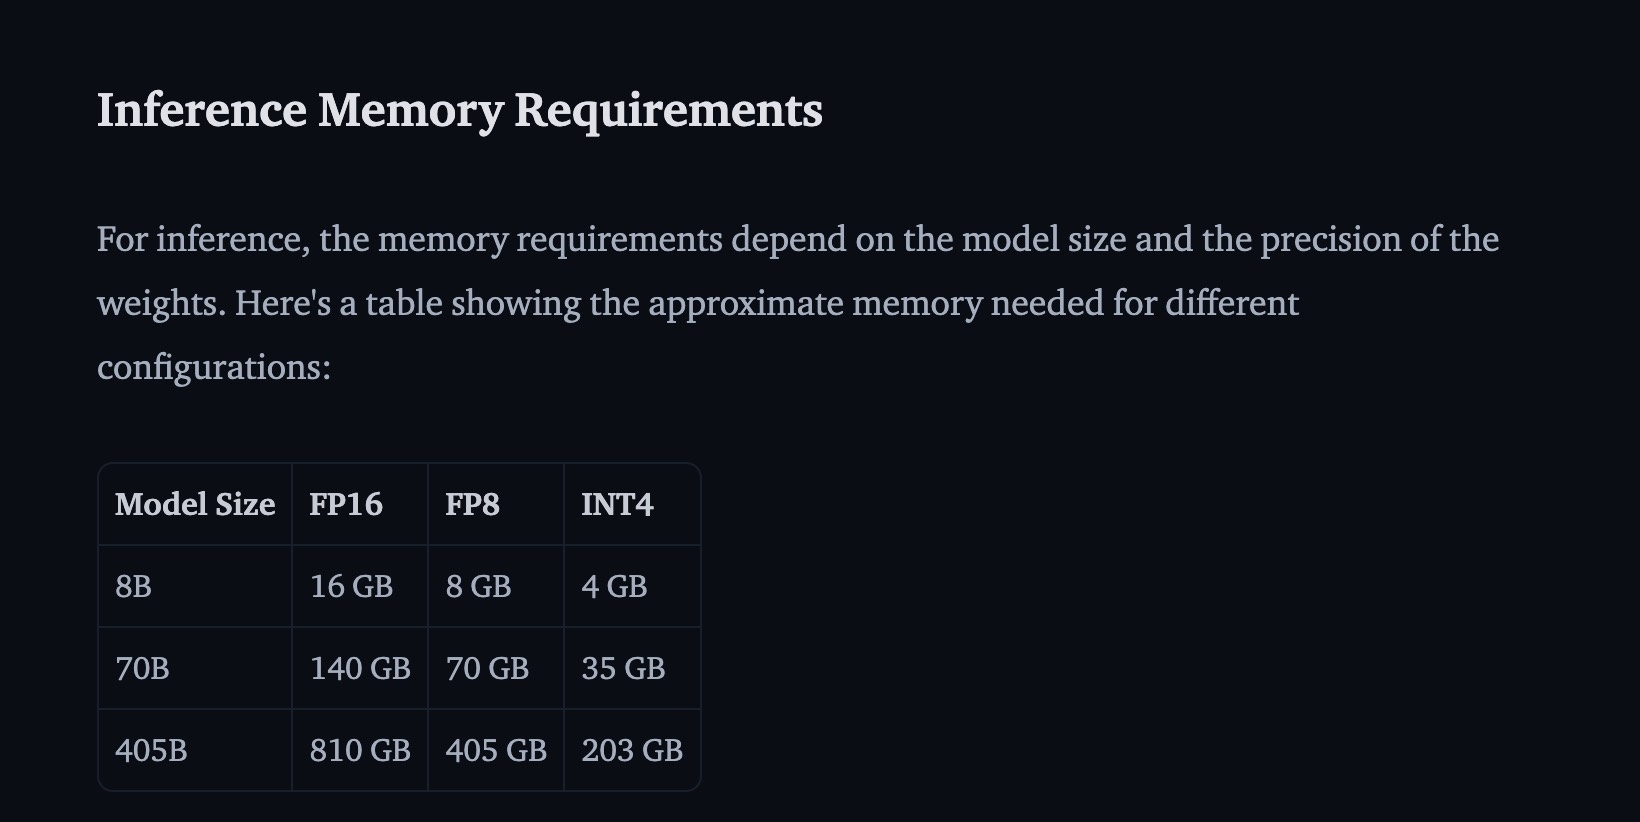Click the Inference Memory Requirements heading
This screenshot has height=822, width=1640.
[x=459, y=110]
